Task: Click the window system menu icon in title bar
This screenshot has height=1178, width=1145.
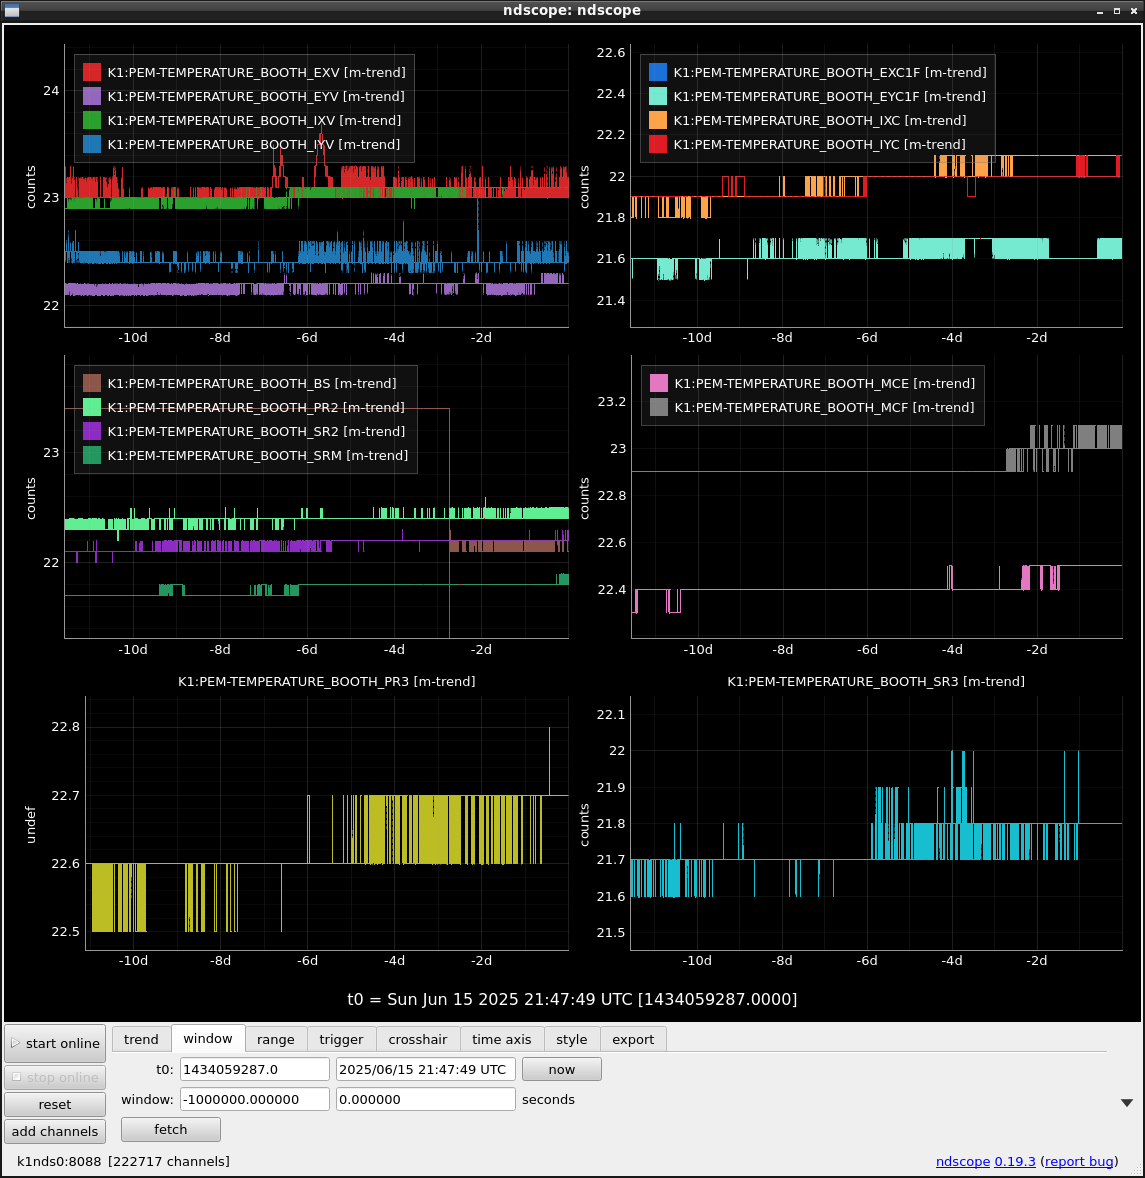Action: (x=11, y=11)
